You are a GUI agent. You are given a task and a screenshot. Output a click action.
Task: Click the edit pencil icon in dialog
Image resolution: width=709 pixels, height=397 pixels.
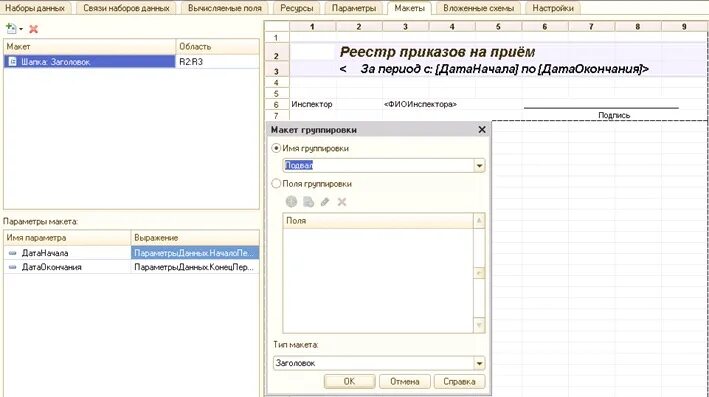tap(325, 202)
